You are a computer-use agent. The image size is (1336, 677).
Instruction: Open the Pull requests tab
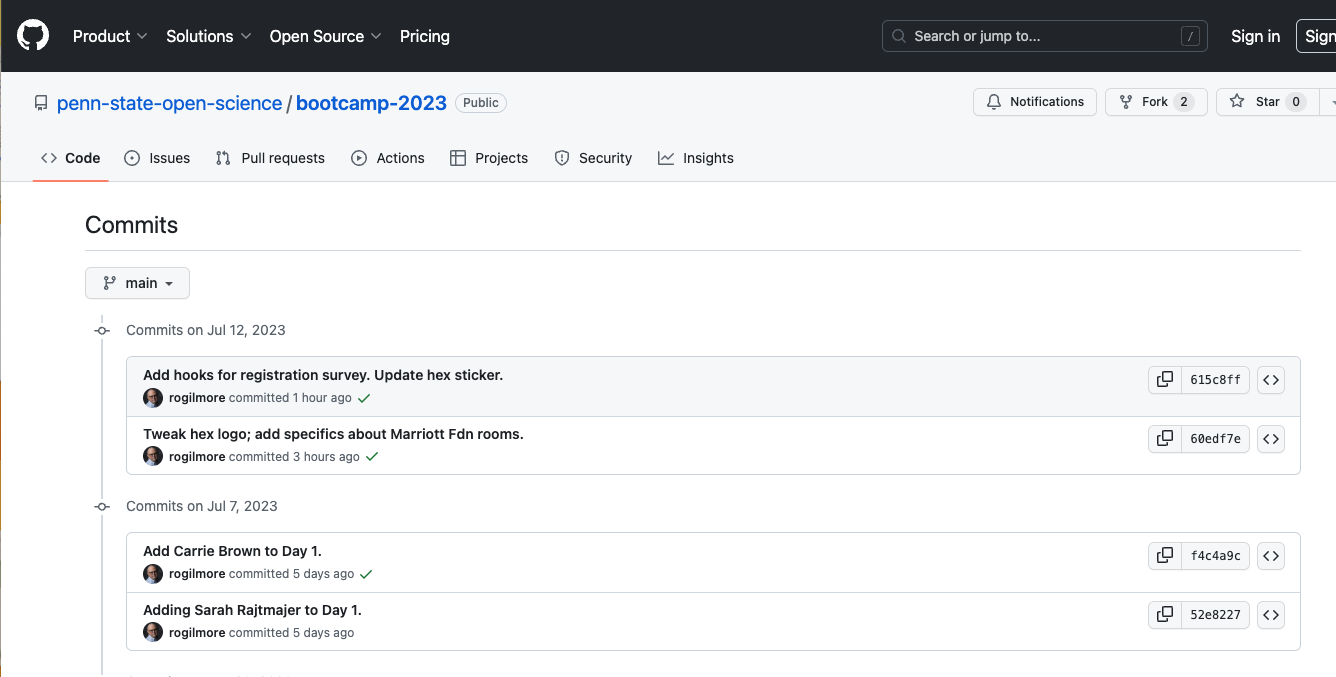[270, 158]
